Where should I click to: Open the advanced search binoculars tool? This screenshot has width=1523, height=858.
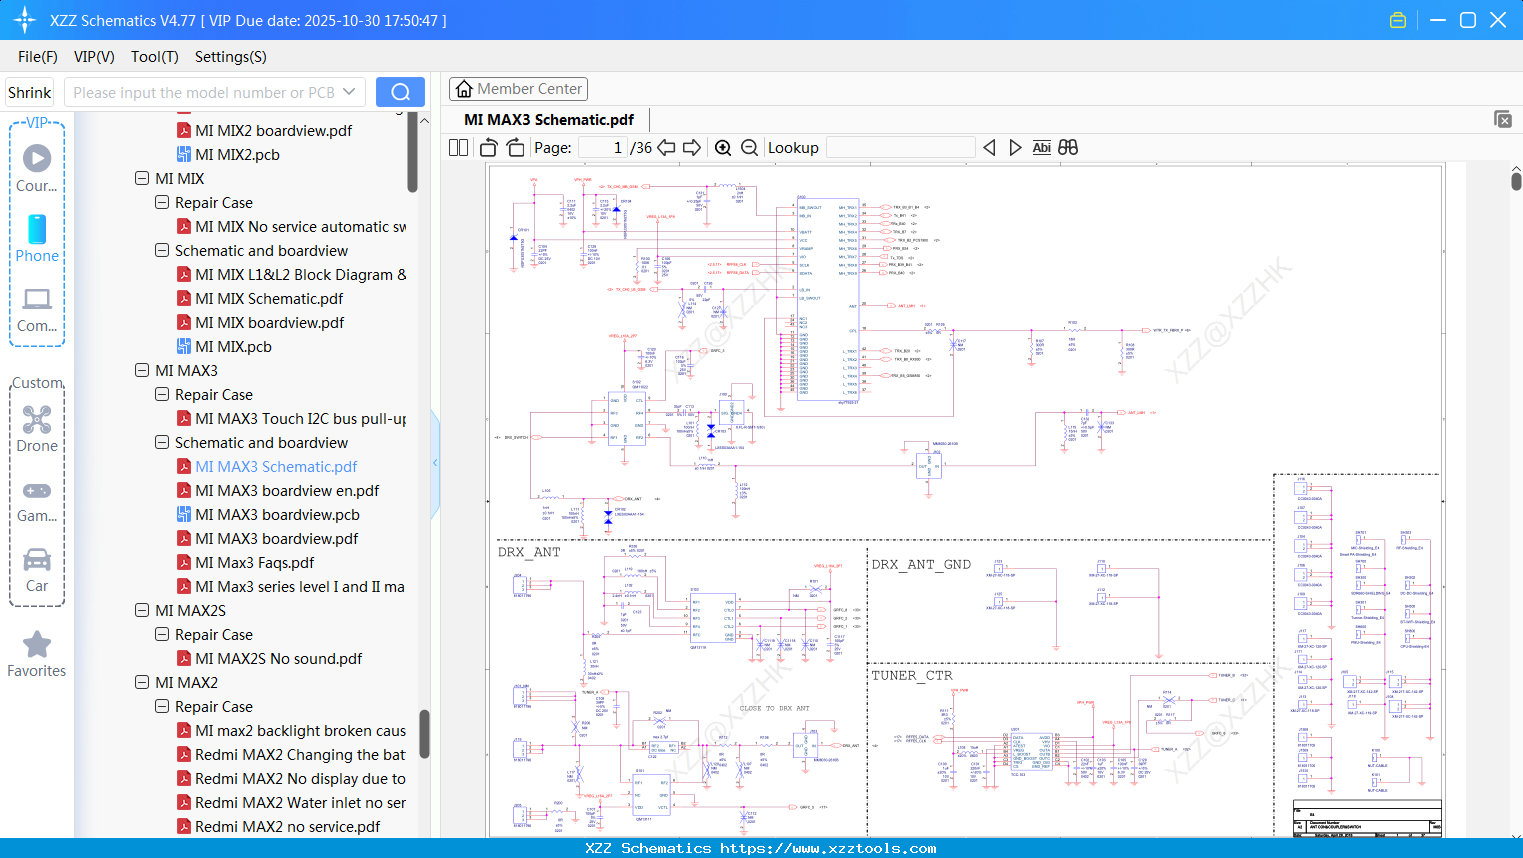[1067, 147]
